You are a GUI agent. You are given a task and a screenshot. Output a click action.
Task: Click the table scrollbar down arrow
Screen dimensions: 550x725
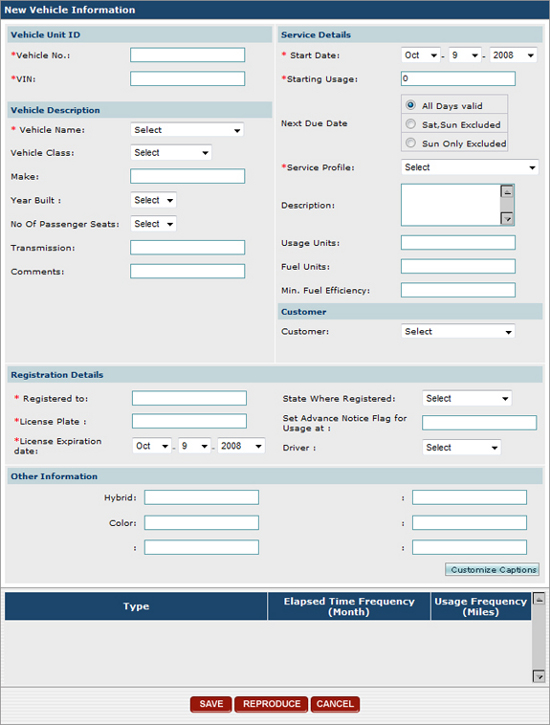tap(539, 676)
